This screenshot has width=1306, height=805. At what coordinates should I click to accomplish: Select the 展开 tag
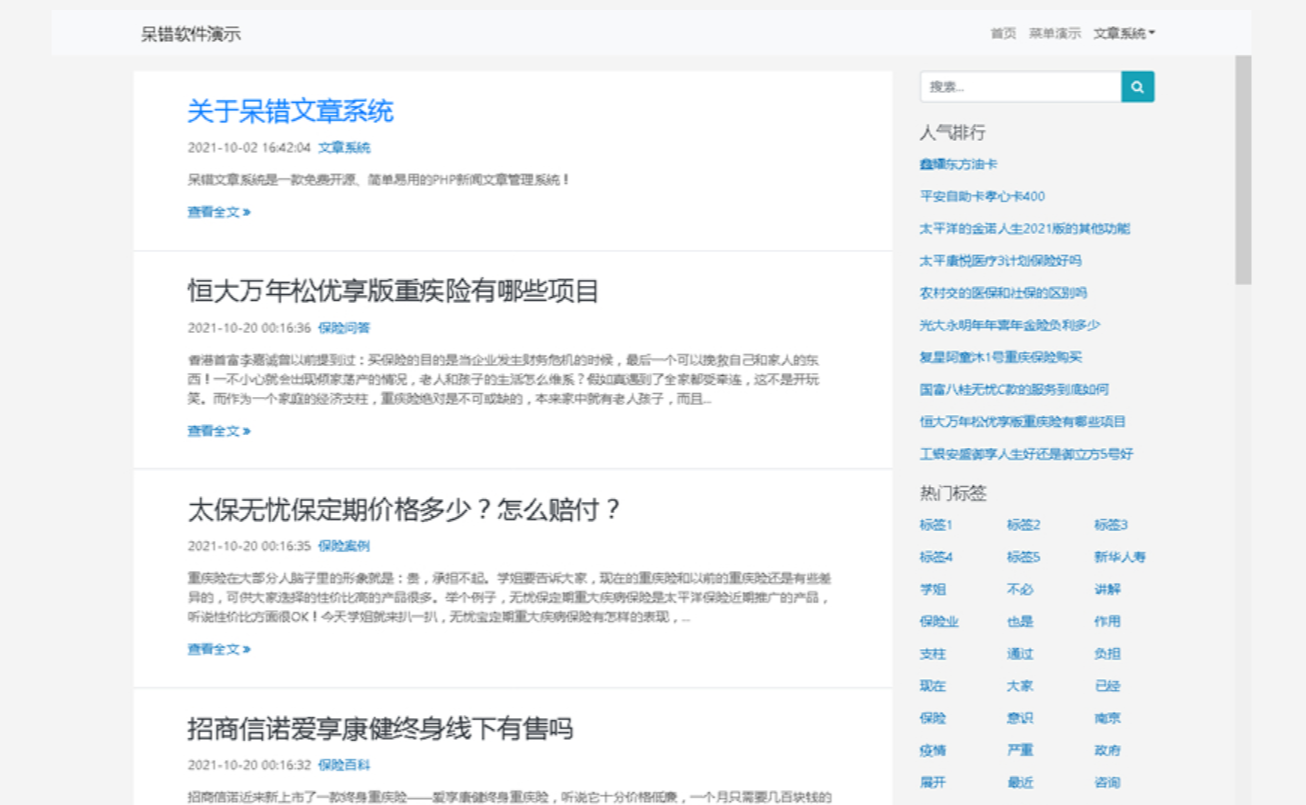click(933, 782)
